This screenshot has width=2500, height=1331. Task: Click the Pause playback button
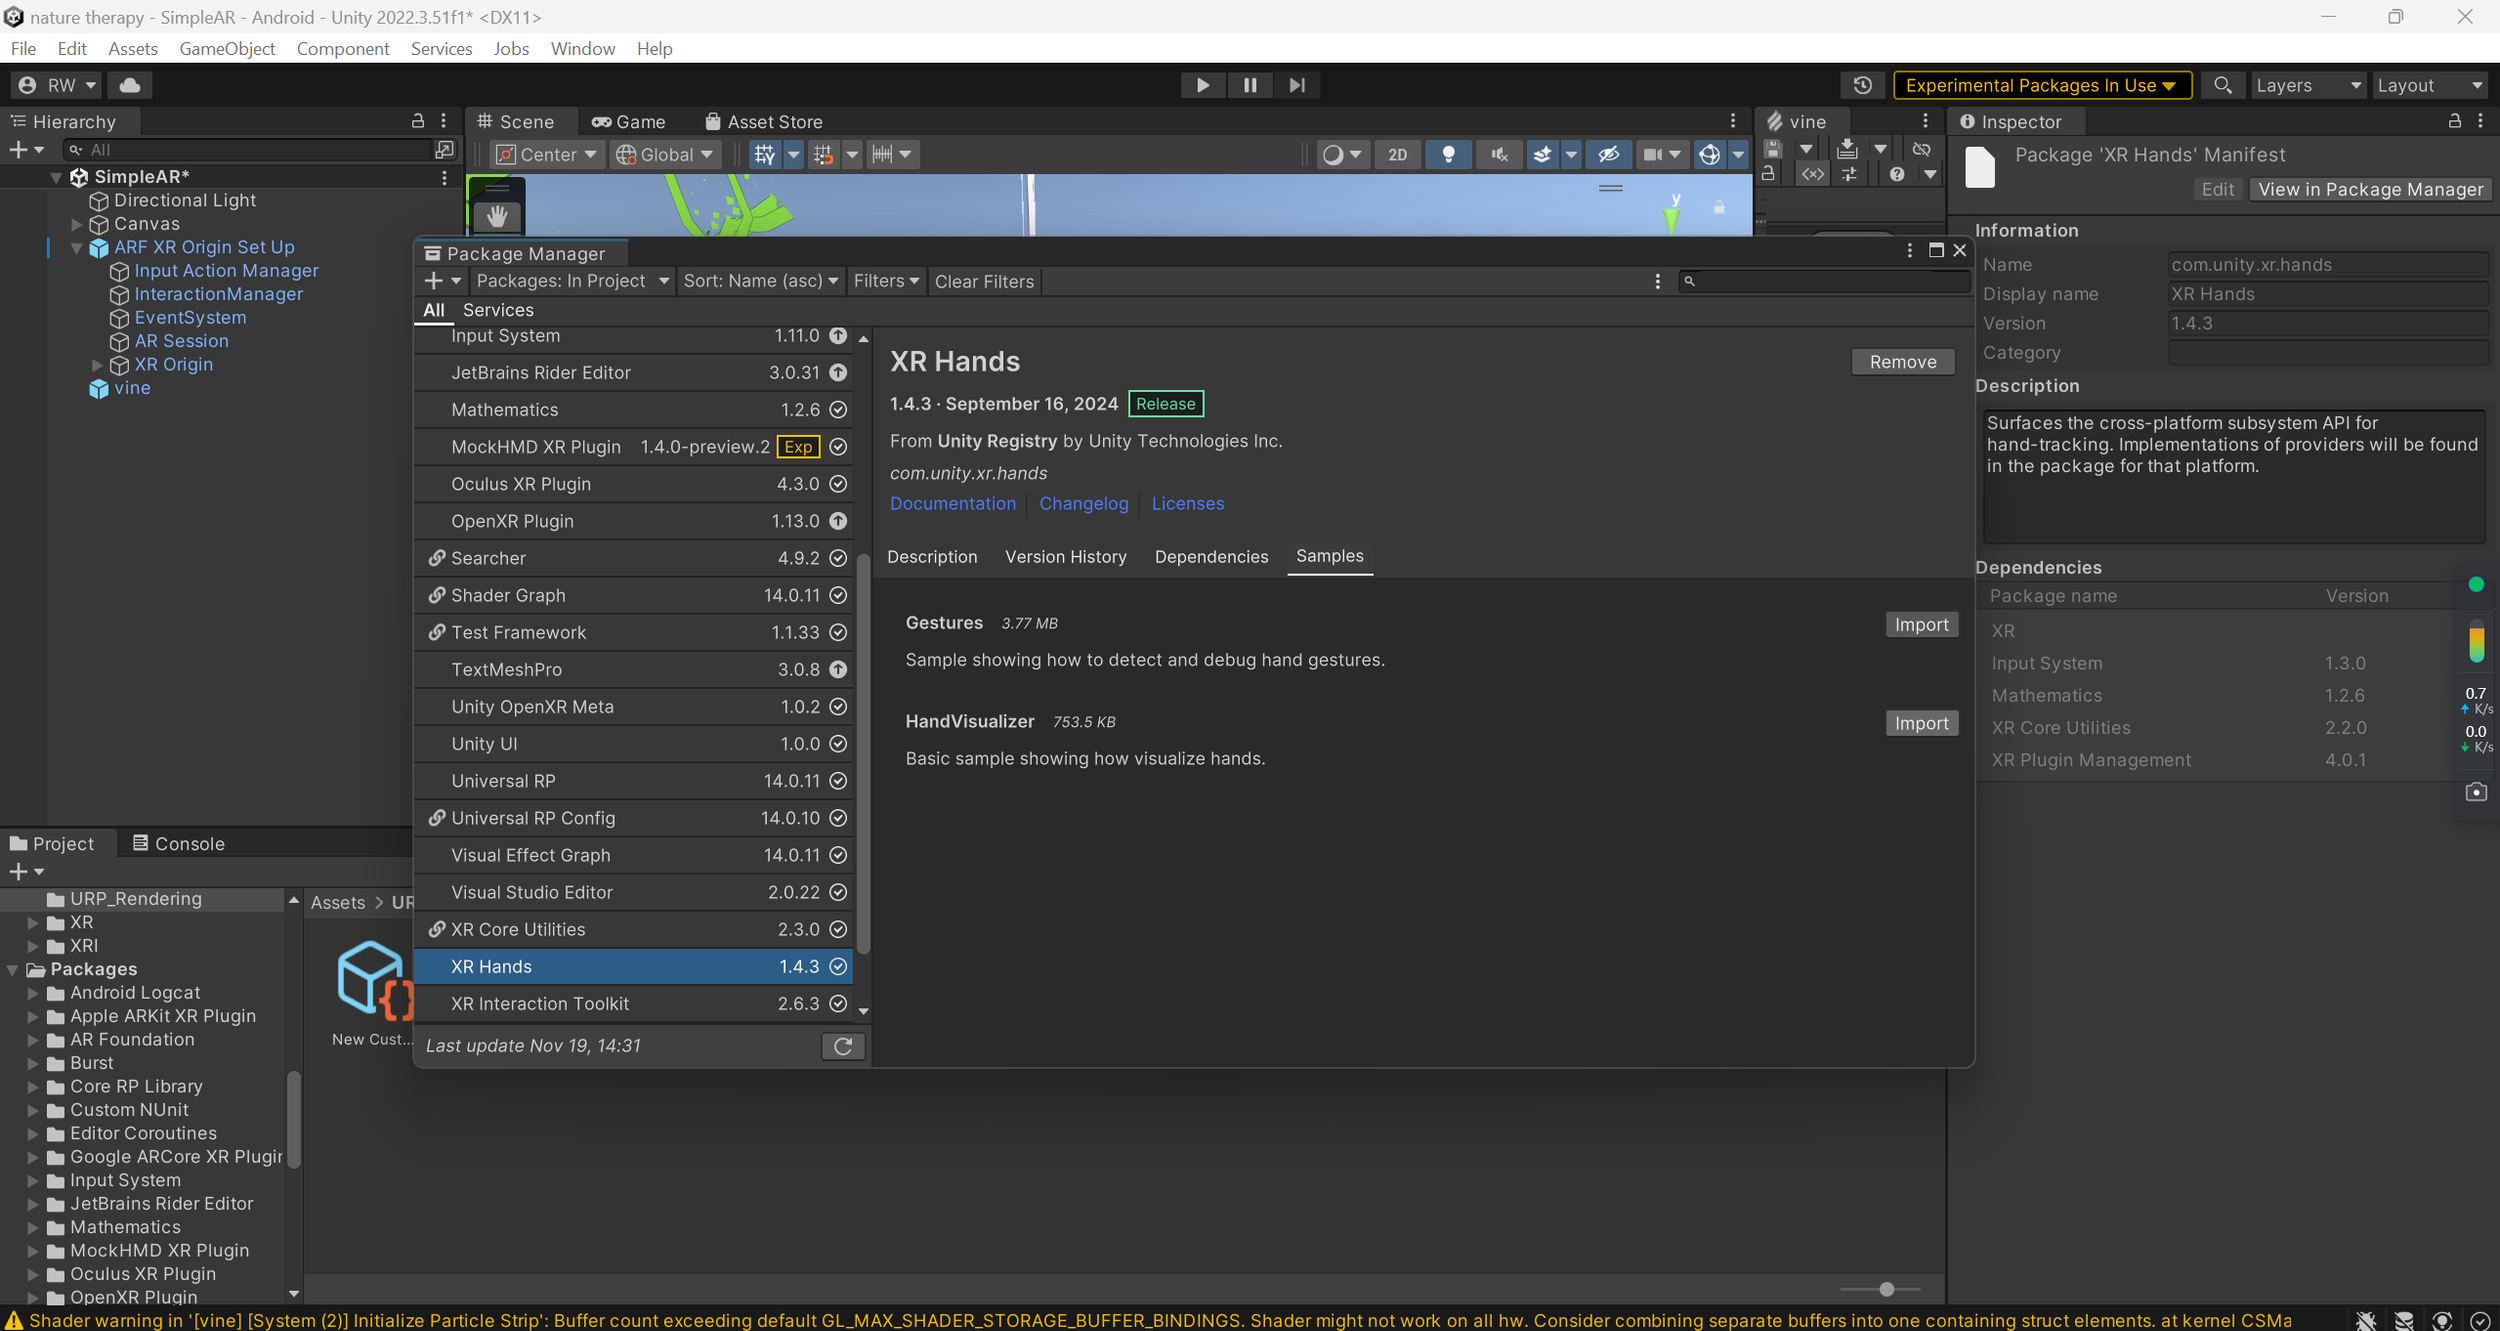[x=1250, y=85]
